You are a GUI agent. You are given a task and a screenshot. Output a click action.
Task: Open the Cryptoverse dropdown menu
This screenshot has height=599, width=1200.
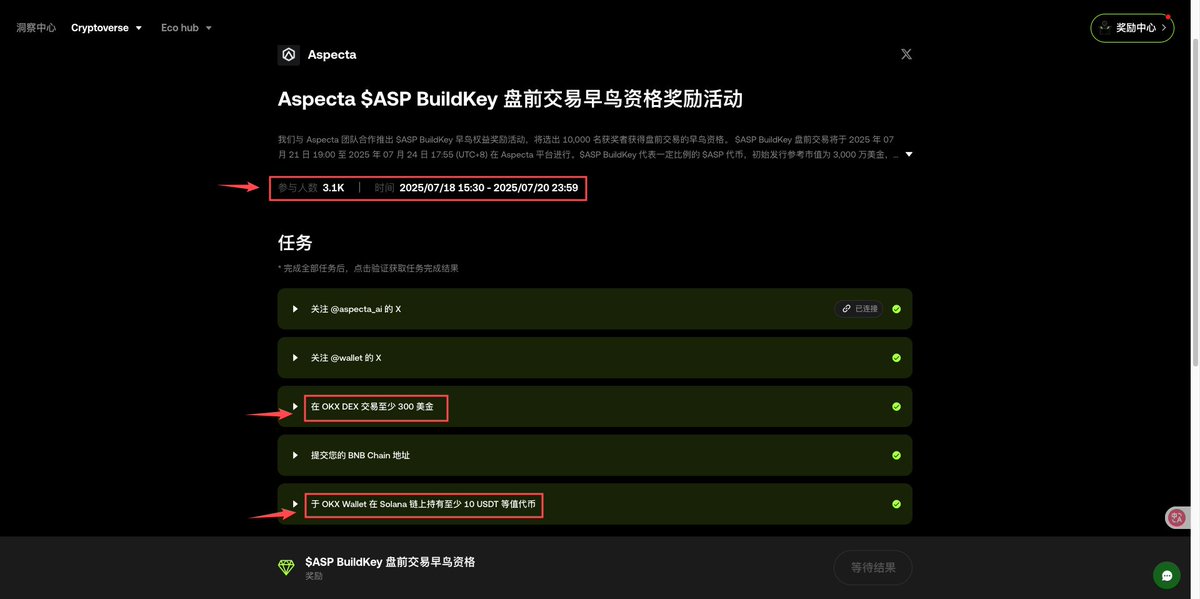[106, 28]
